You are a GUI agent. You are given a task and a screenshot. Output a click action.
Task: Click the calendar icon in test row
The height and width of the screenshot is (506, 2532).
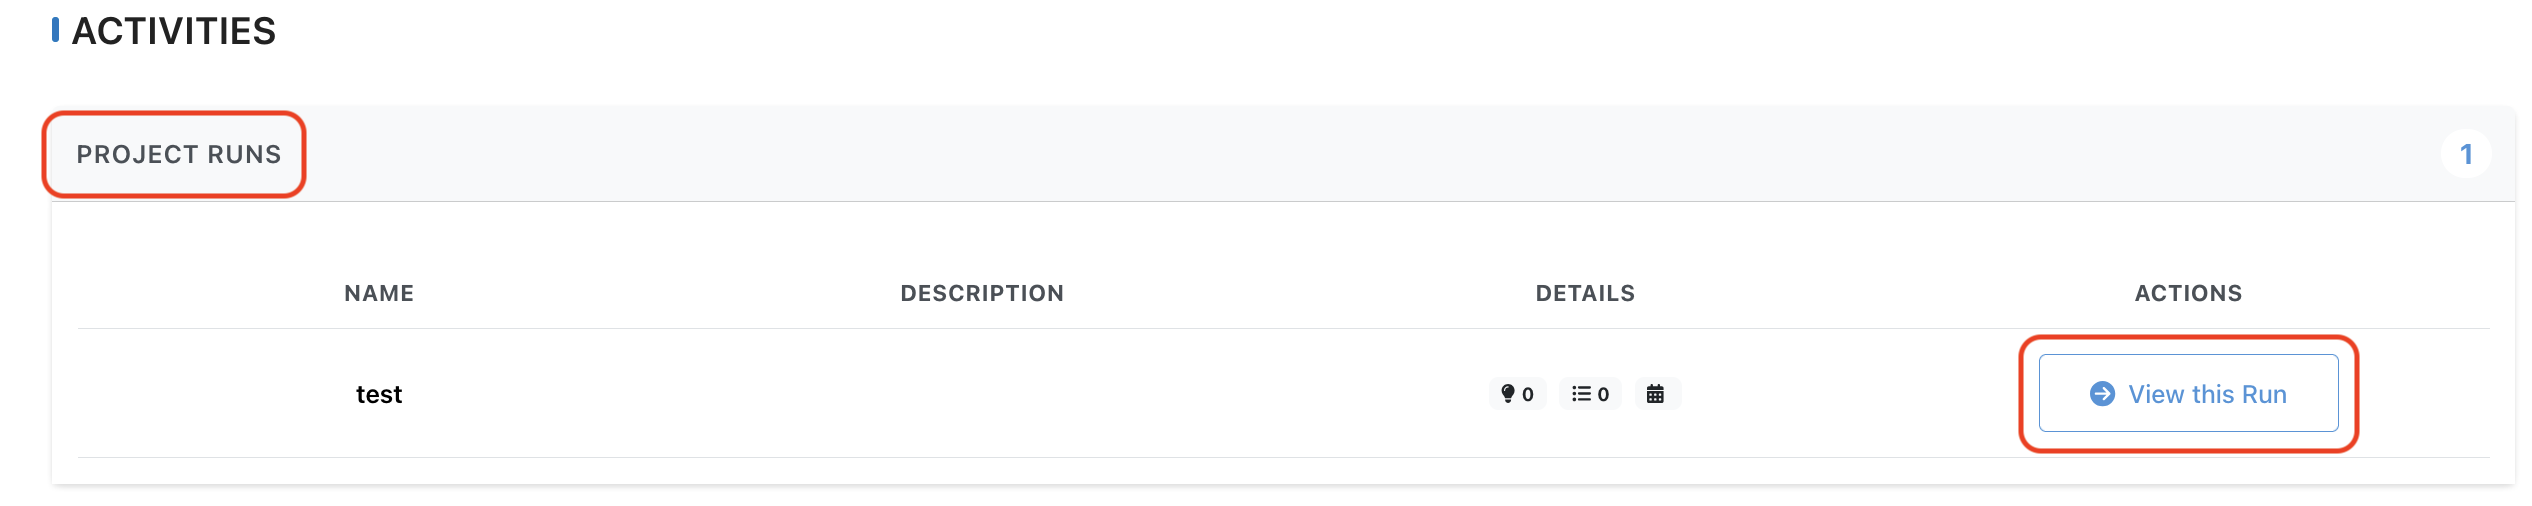click(x=1655, y=394)
